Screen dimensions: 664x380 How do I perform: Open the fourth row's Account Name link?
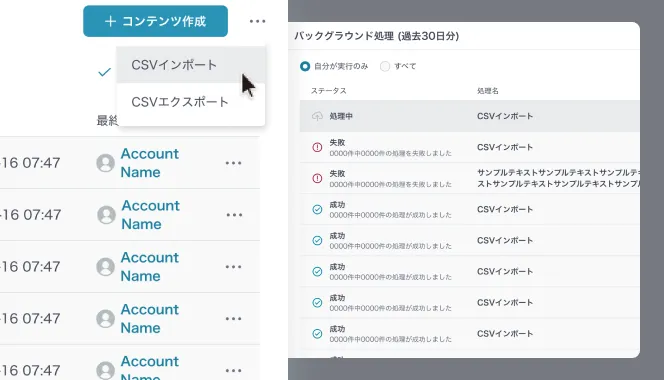[x=149, y=319]
